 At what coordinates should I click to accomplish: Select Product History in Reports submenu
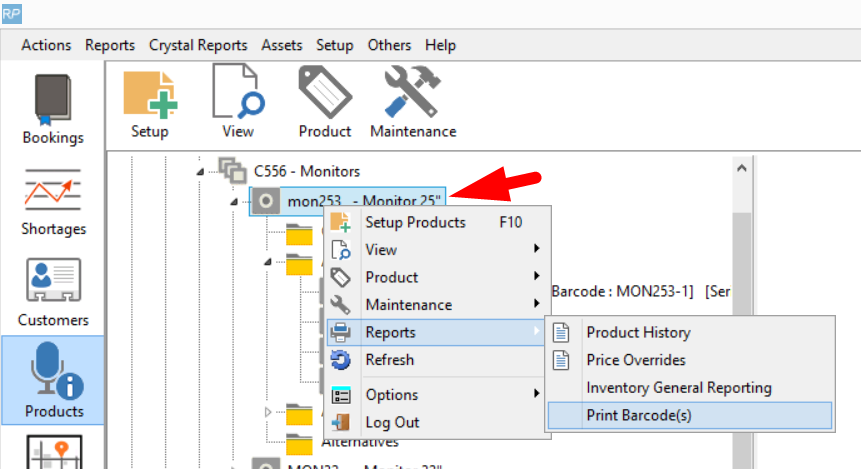click(690, 332)
